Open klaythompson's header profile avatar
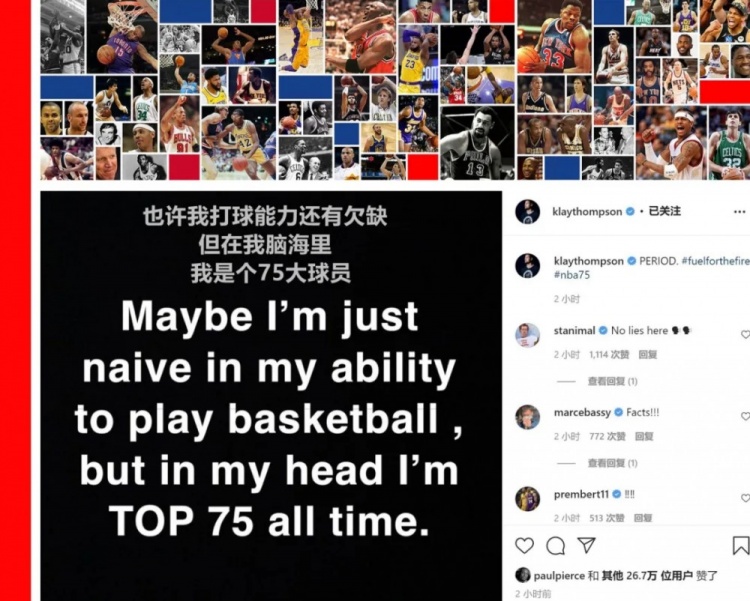The width and height of the screenshot is (750, 601). click(x=528, y=211)
